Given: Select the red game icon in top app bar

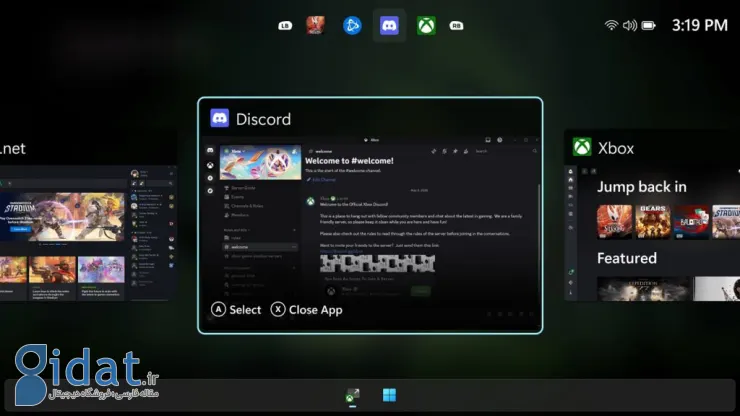Looking at the screenshot, I should pyautogui.click(x=315, y=25).
